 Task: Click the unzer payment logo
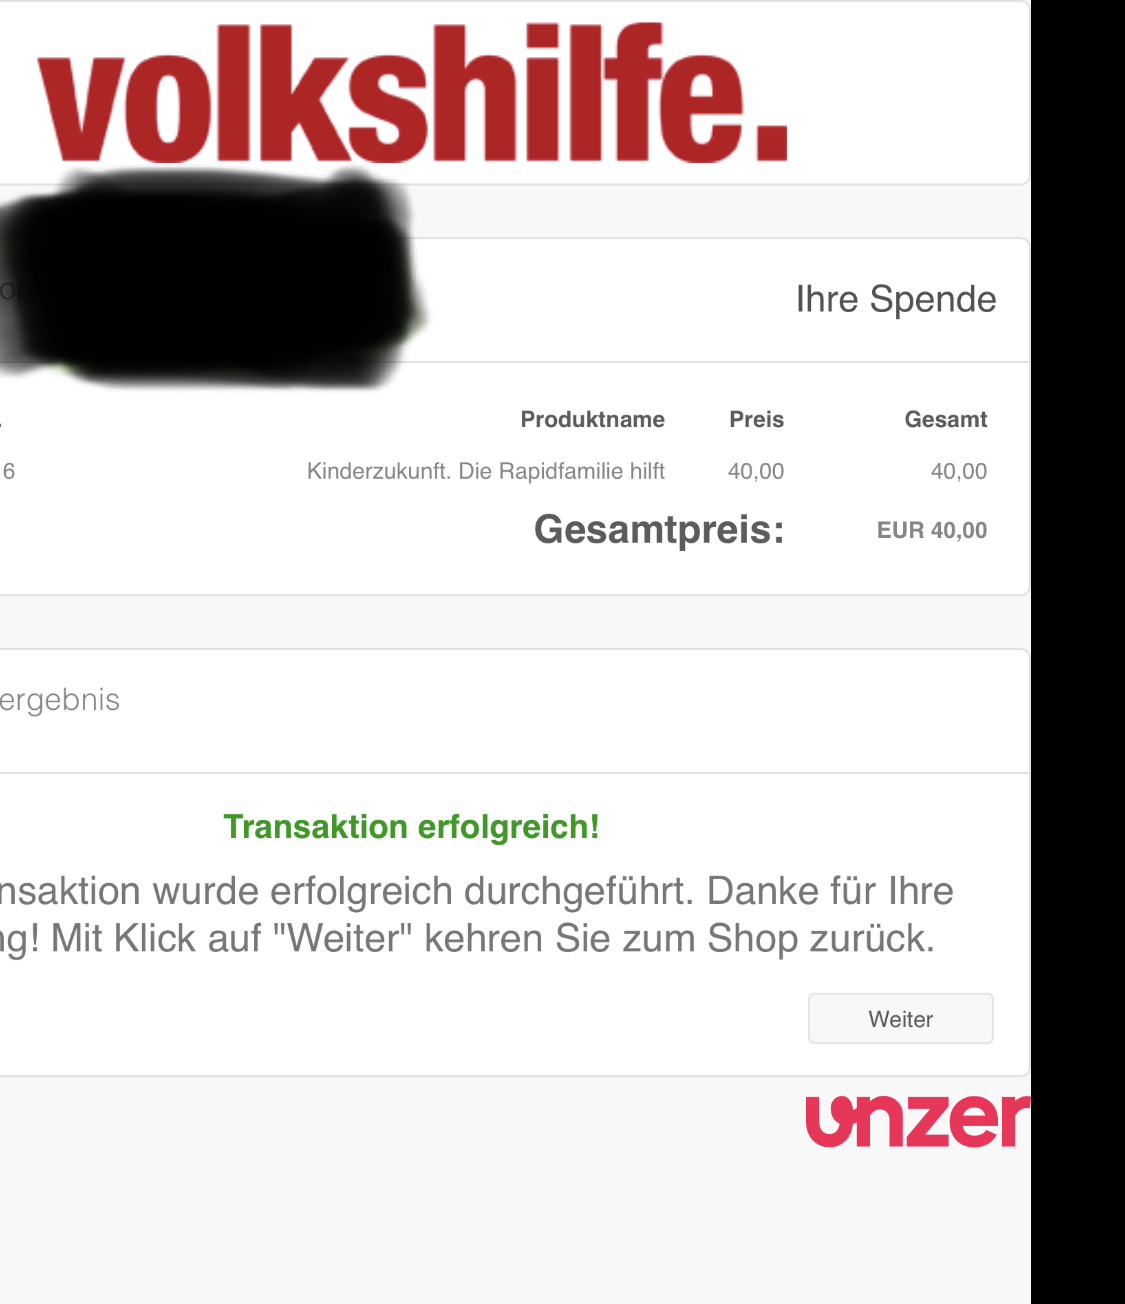click(917, 1119)
